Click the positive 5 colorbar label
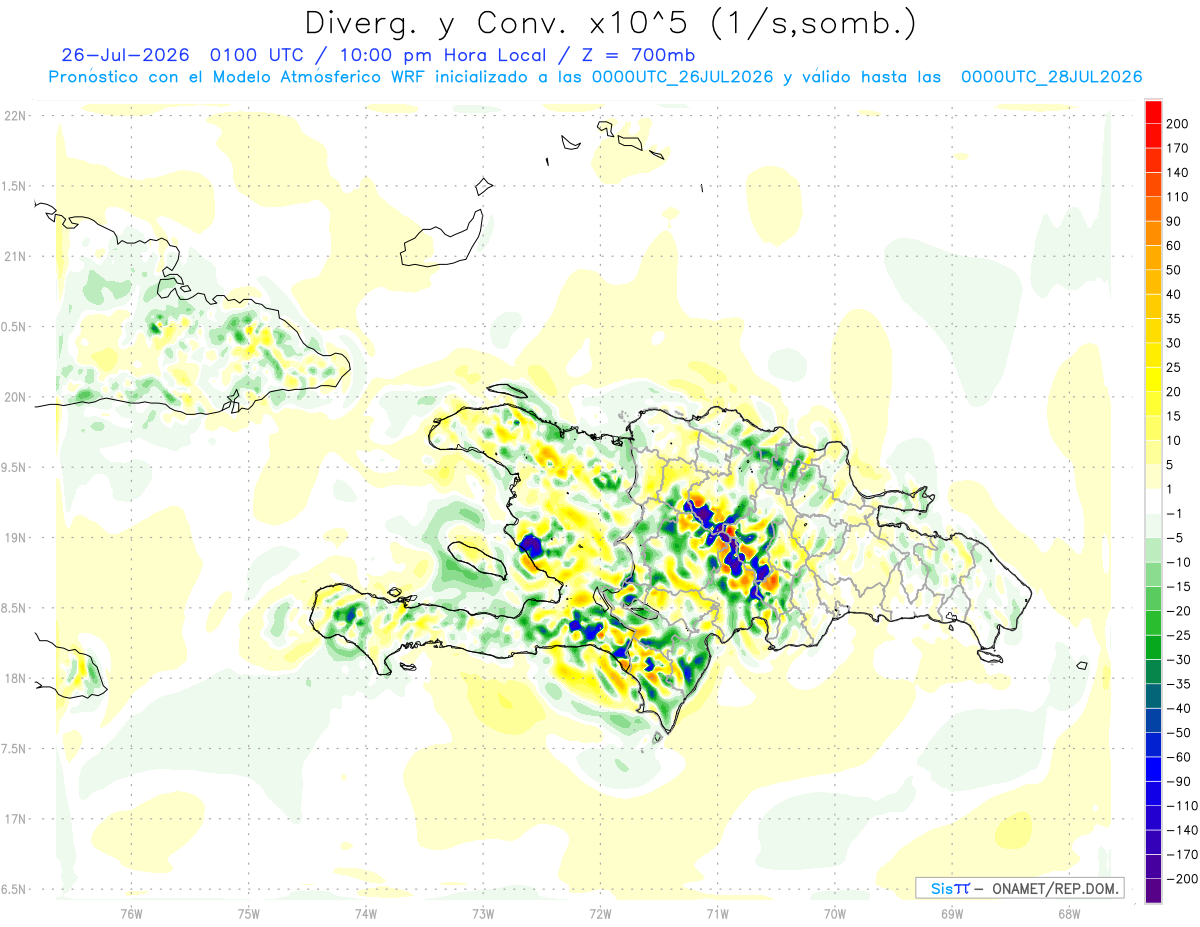 pyautogui.click(x=1171, y=464)
